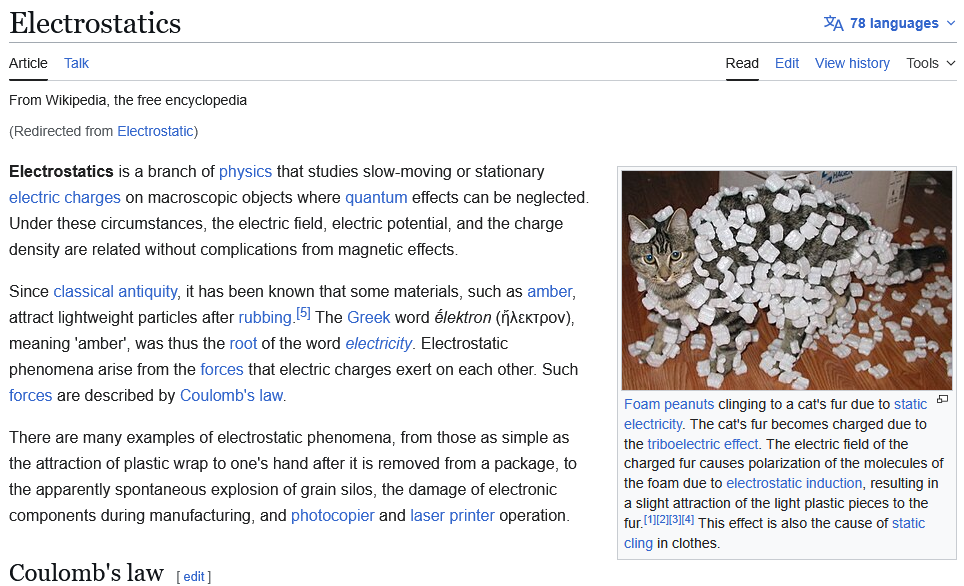Image resolution: width=964 pixels, height=586 pixels.
Task: Open the cat with foam peanuts image
Action: 787,280
